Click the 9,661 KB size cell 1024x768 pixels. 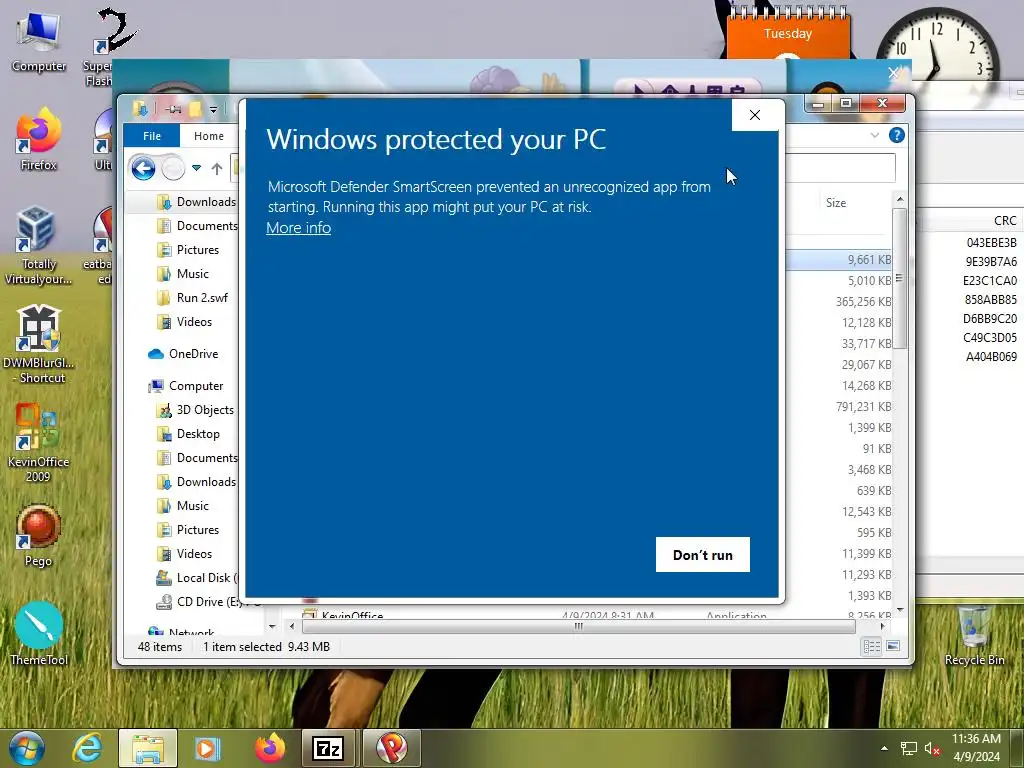tap(869, 260)
